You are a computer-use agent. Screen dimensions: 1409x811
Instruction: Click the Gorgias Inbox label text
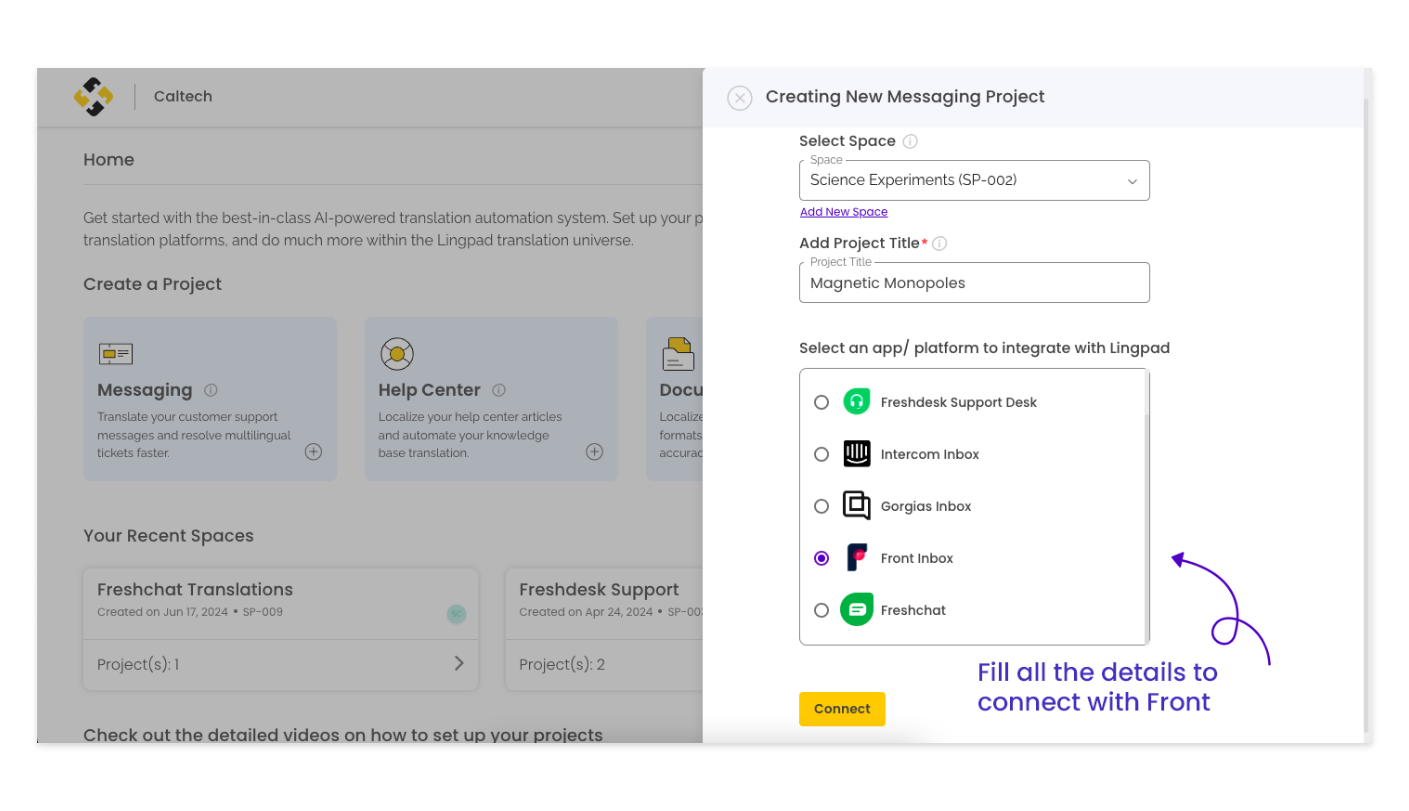point(926,507)
